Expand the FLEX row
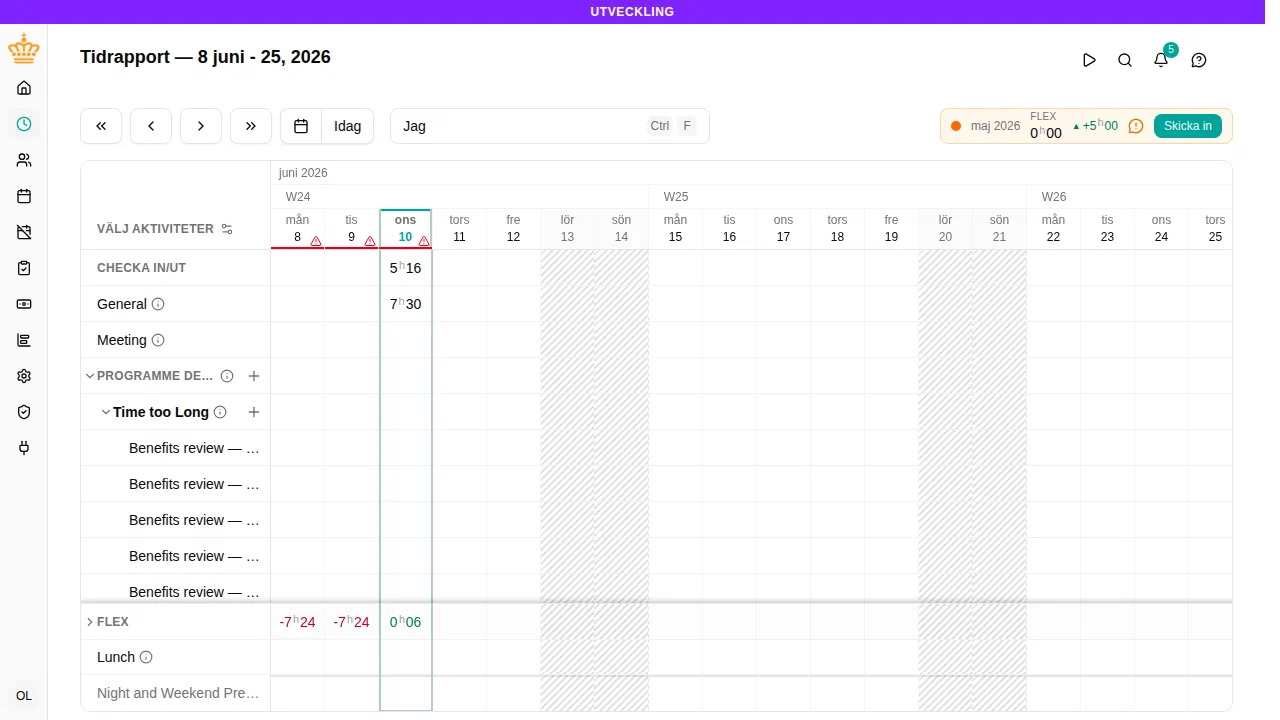The image size is (1280, 720). [x=90, y=622]
